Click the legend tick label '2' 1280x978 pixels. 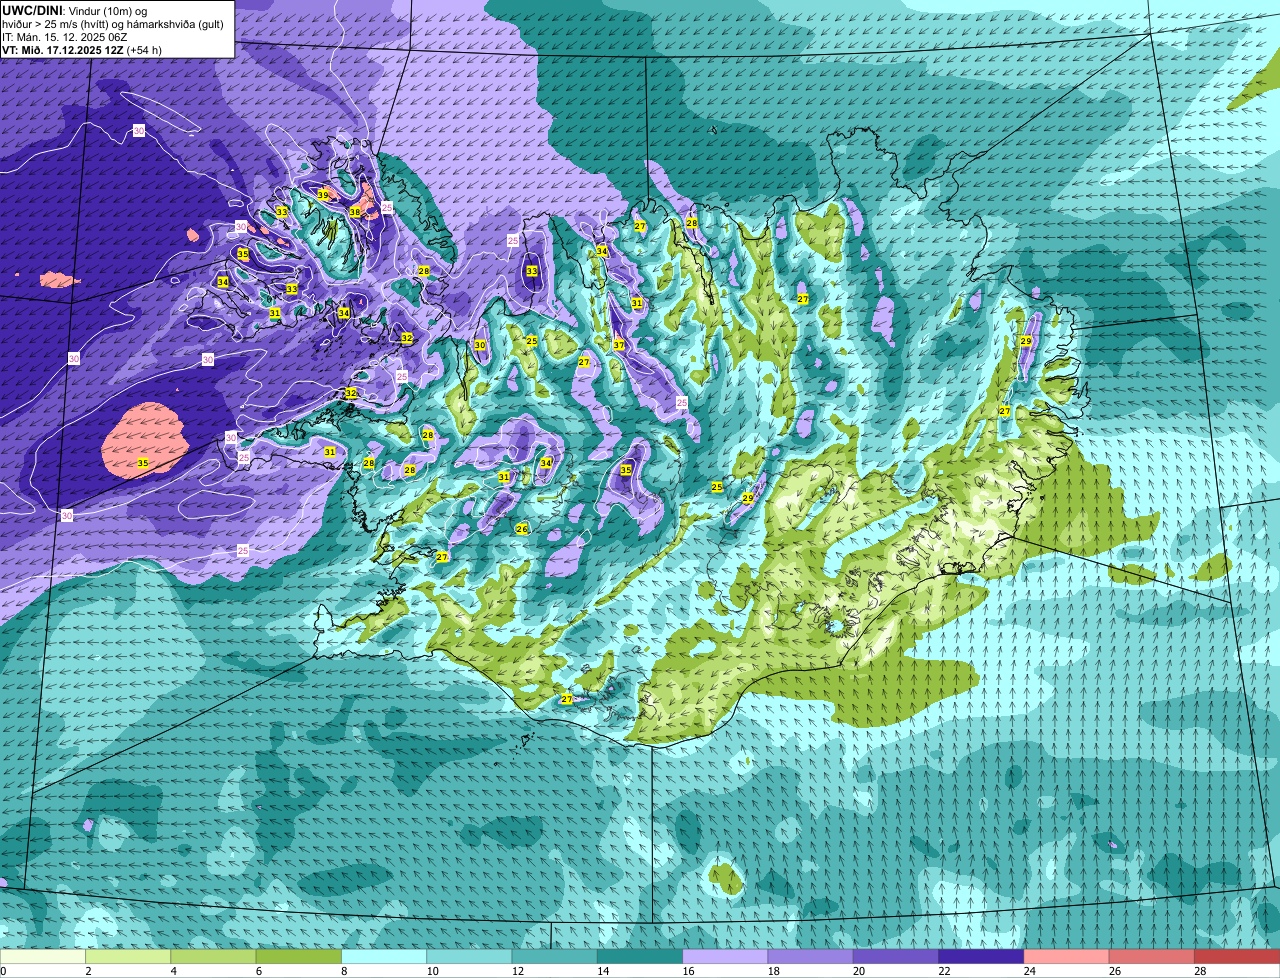(x=88, y=971)
